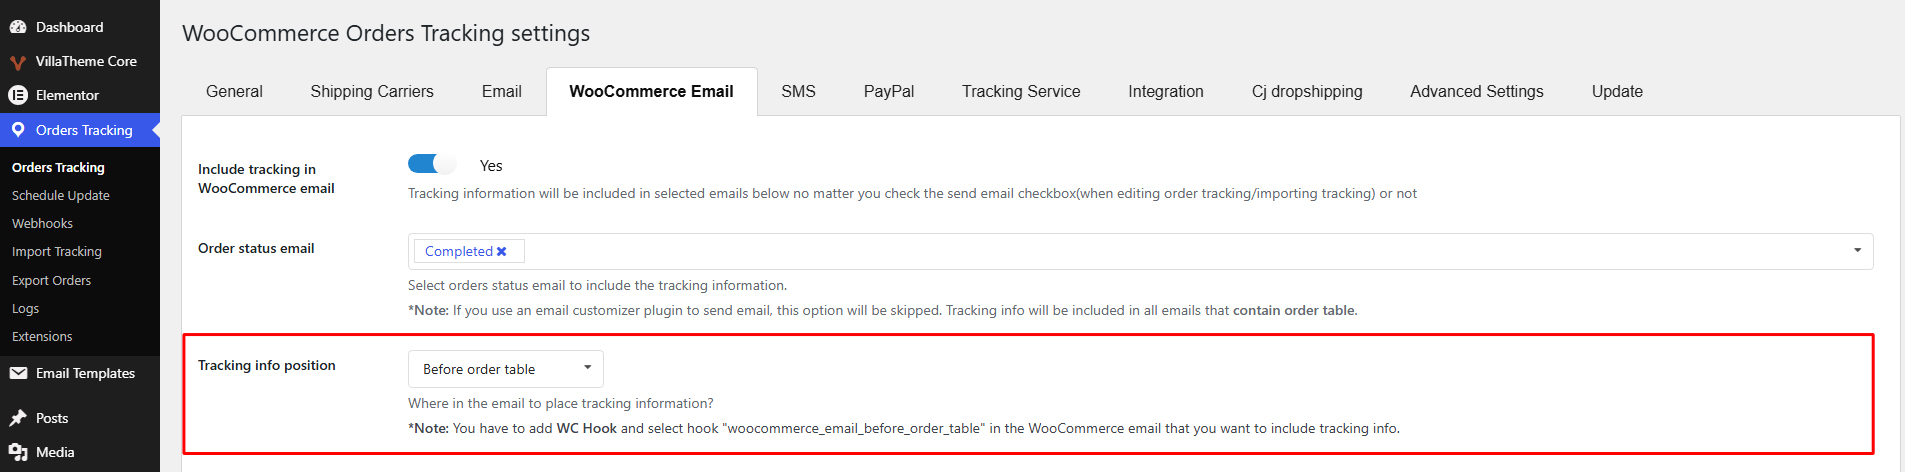Click the Elementor icon in sidebar

pyautogui.click(x=18, y=95)
